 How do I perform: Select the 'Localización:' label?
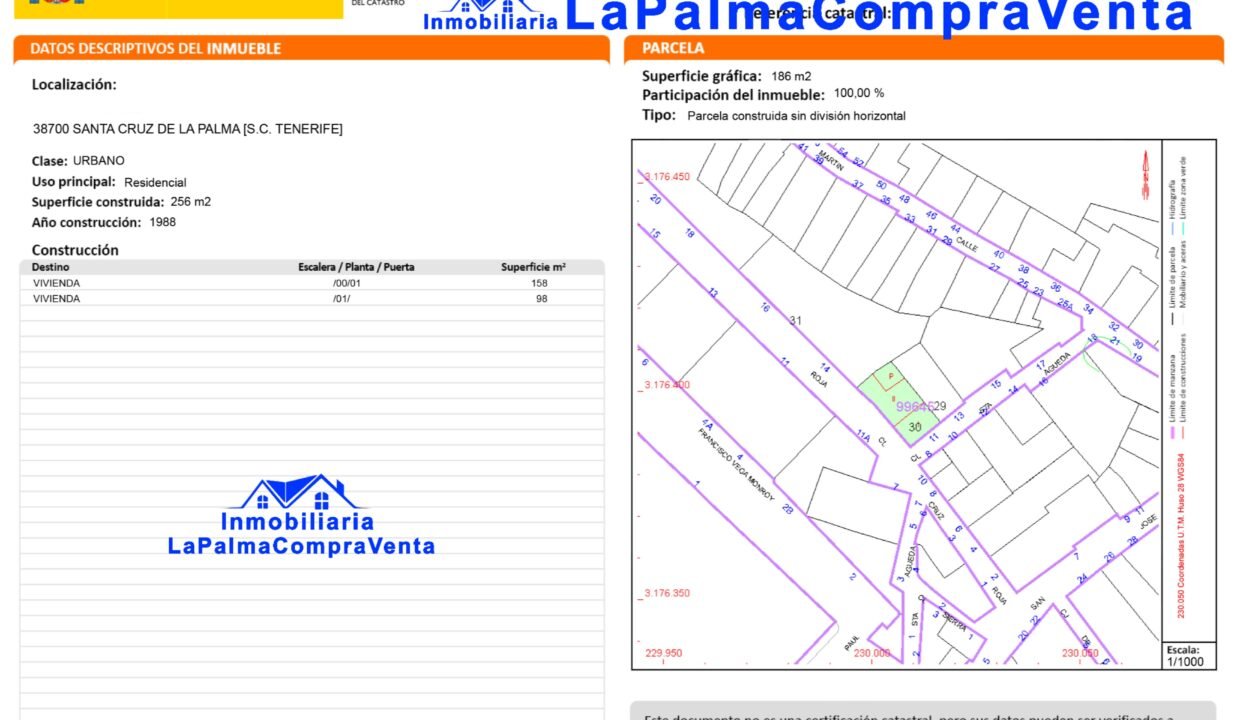point(74,85)
